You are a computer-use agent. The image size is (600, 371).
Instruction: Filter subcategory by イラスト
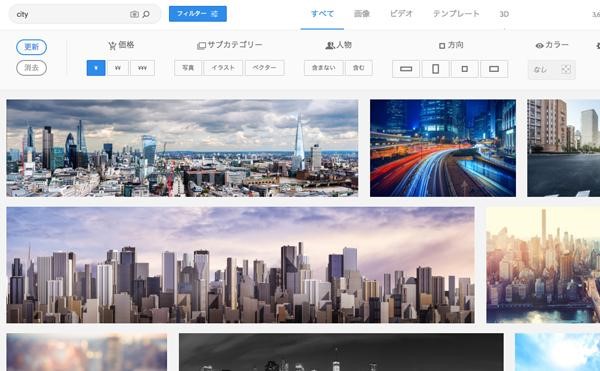click(223, 68)
